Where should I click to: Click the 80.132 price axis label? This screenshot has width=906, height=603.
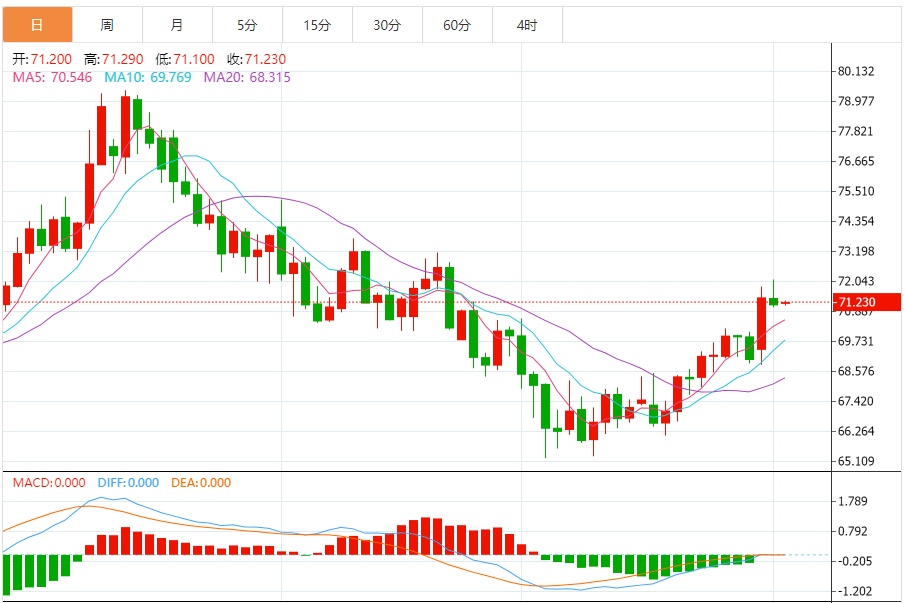(x=856, y=72)
